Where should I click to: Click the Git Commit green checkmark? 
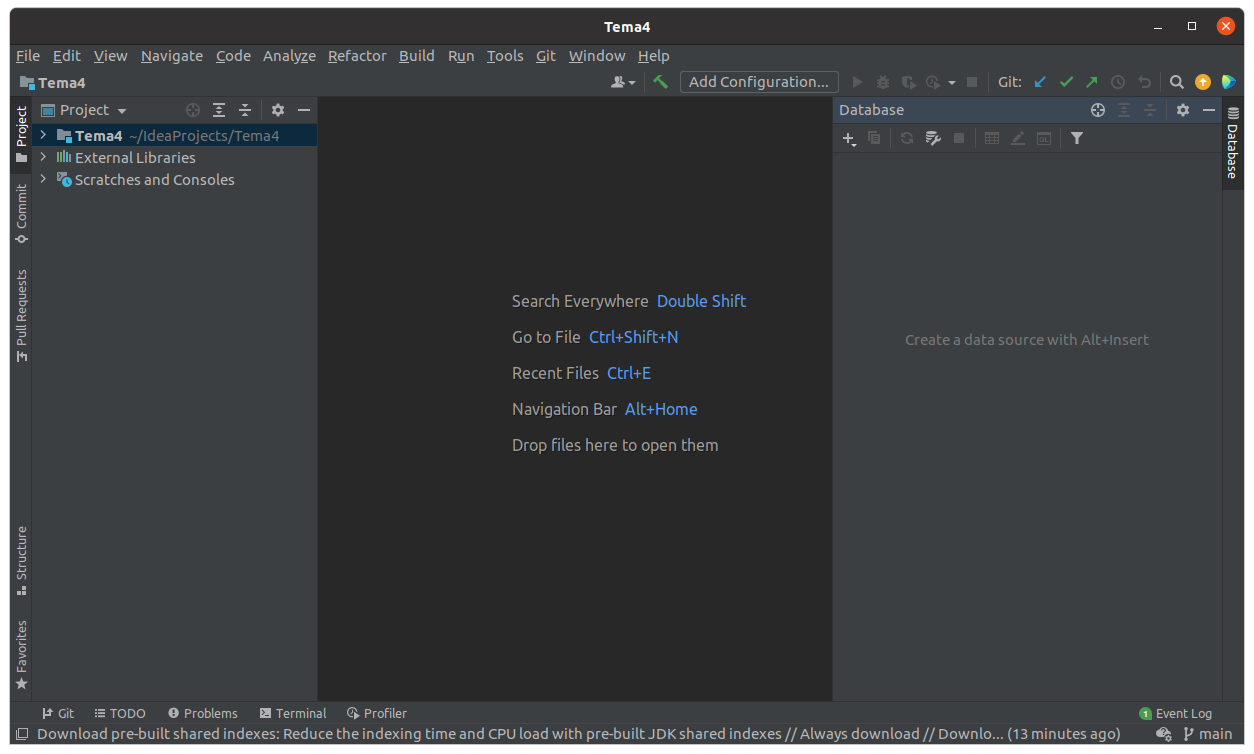1066,82
